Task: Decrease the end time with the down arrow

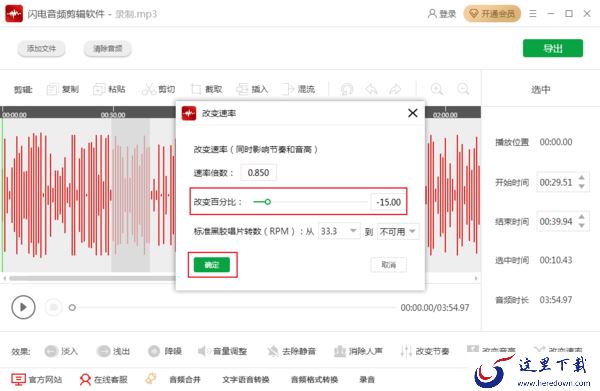Action: 582,226
